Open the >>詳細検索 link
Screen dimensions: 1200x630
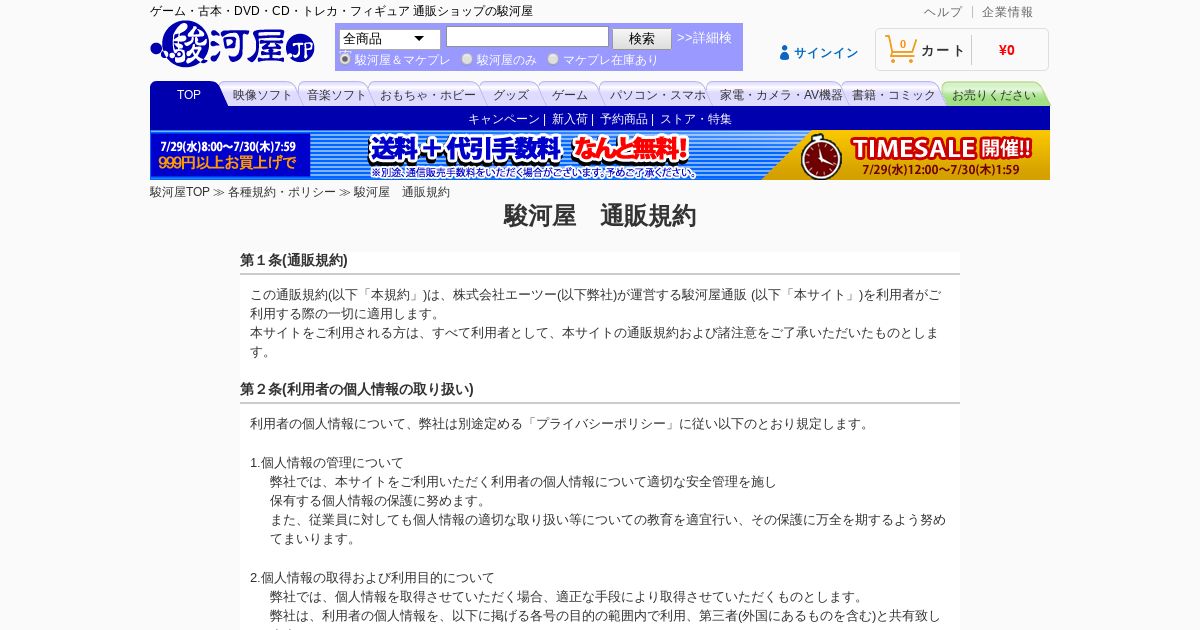coord(704,38)
